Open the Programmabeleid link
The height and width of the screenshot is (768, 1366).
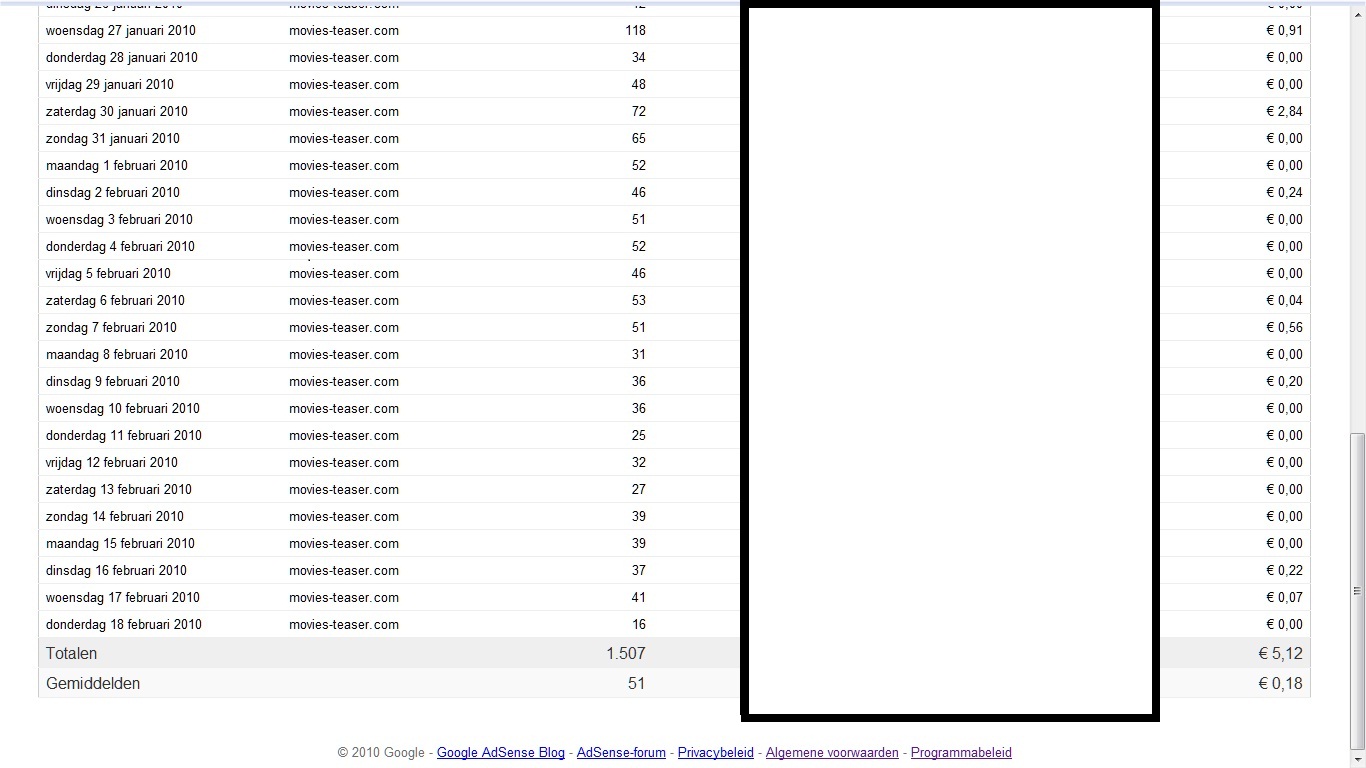click(961, 752)
